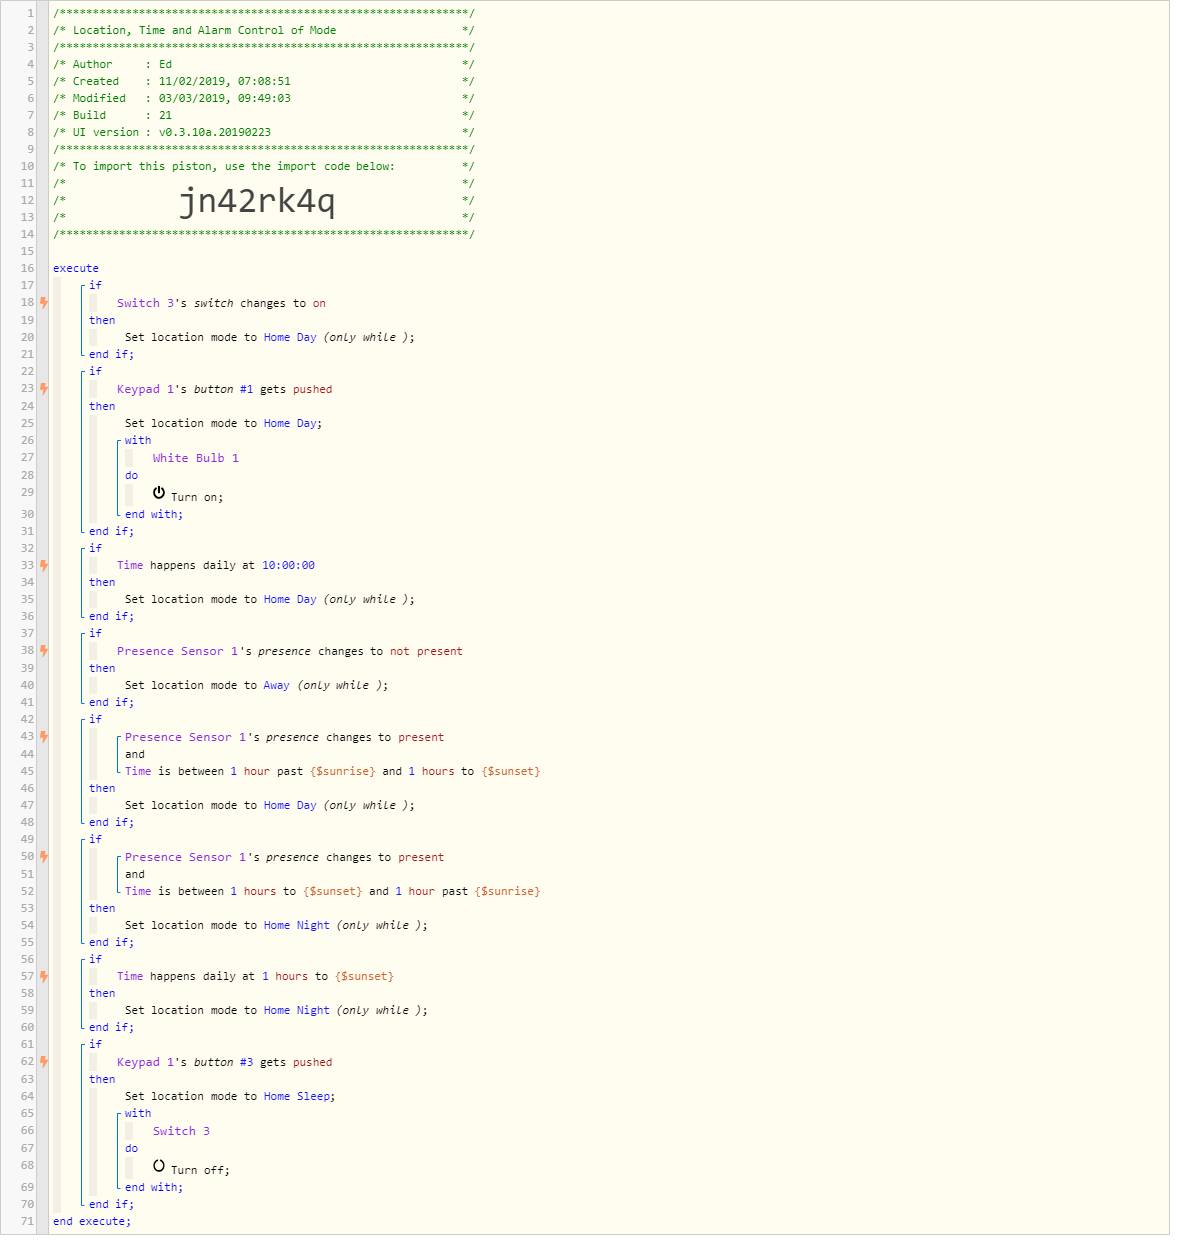Select 'Presence Sensor 1' on line 50
1178x1240 pixels.
pyautogui.click(x=185, y=857)
